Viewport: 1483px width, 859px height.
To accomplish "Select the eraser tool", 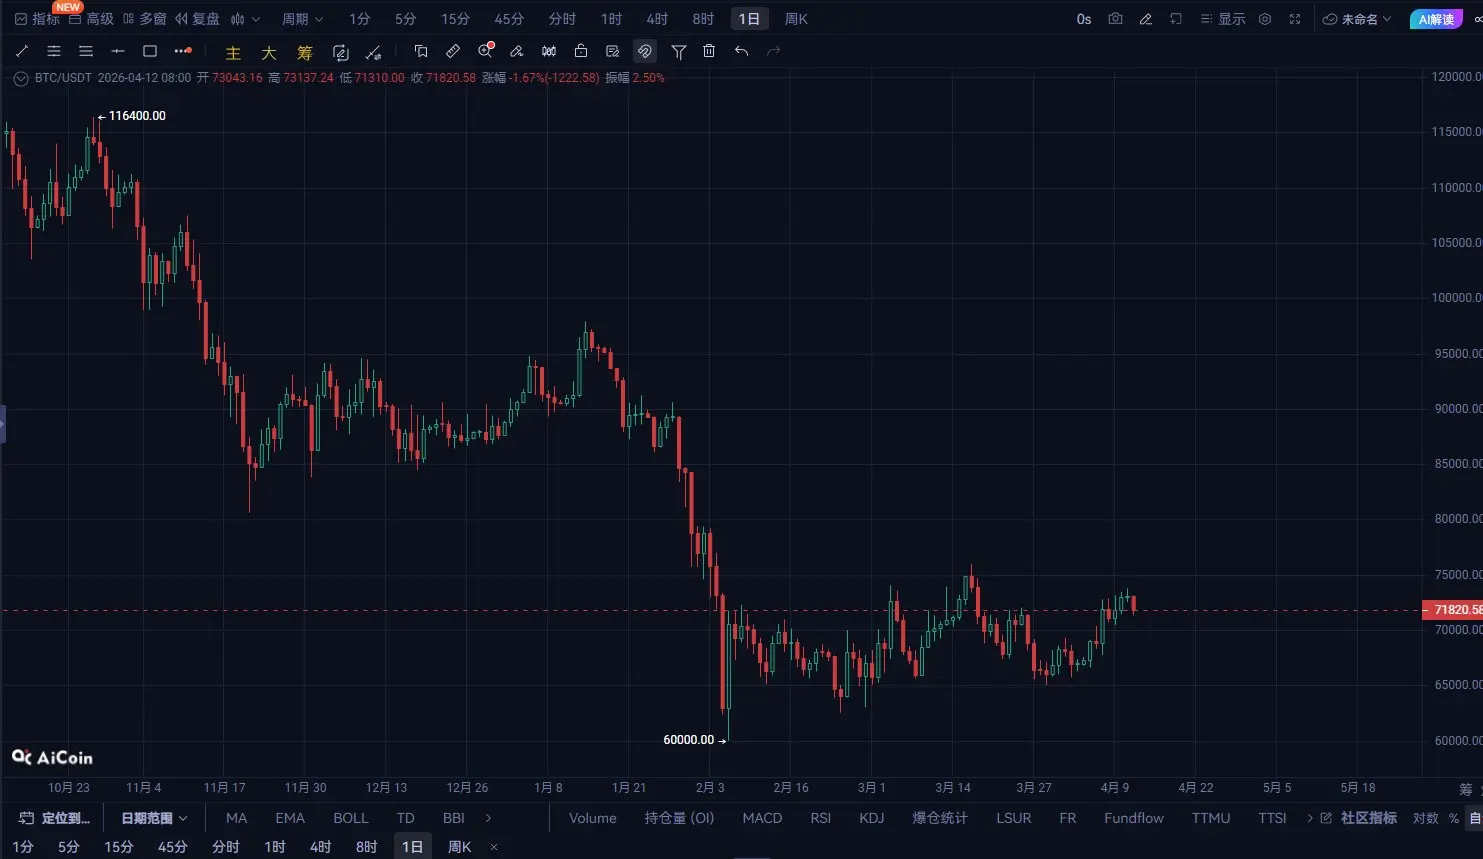I will coord(517,51).
